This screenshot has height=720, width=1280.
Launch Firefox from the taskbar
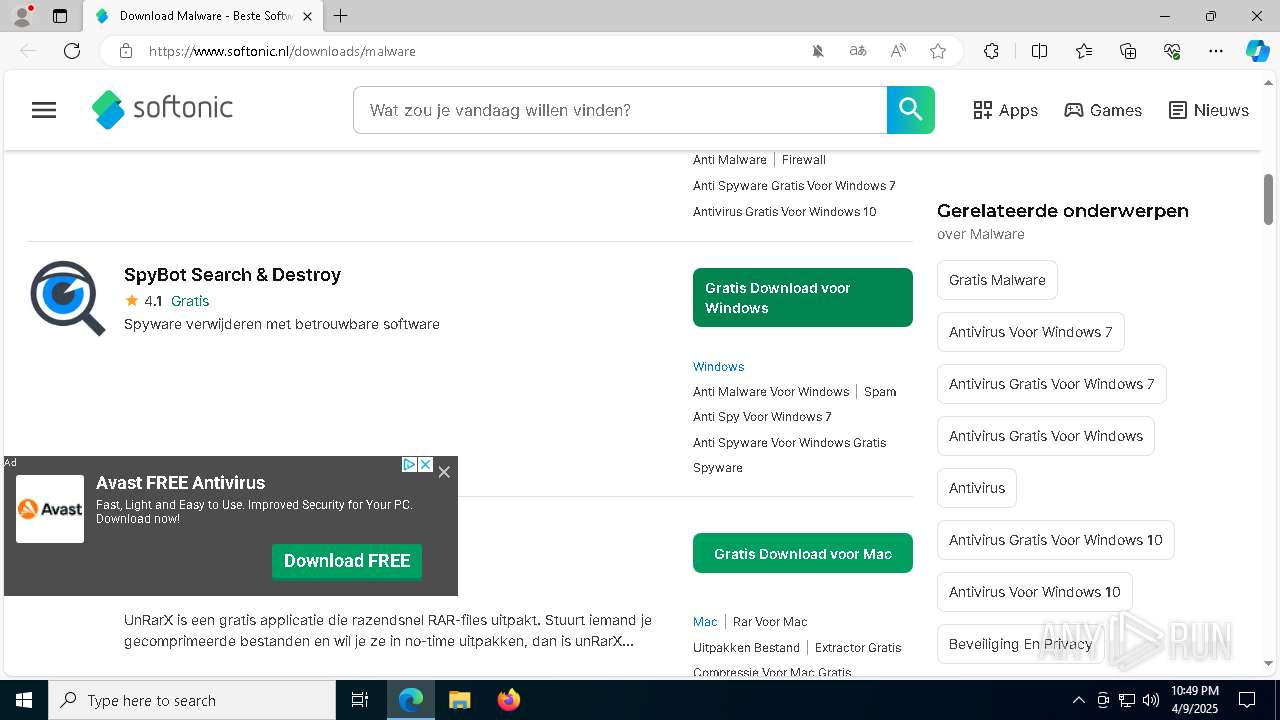tap(509, 700)
